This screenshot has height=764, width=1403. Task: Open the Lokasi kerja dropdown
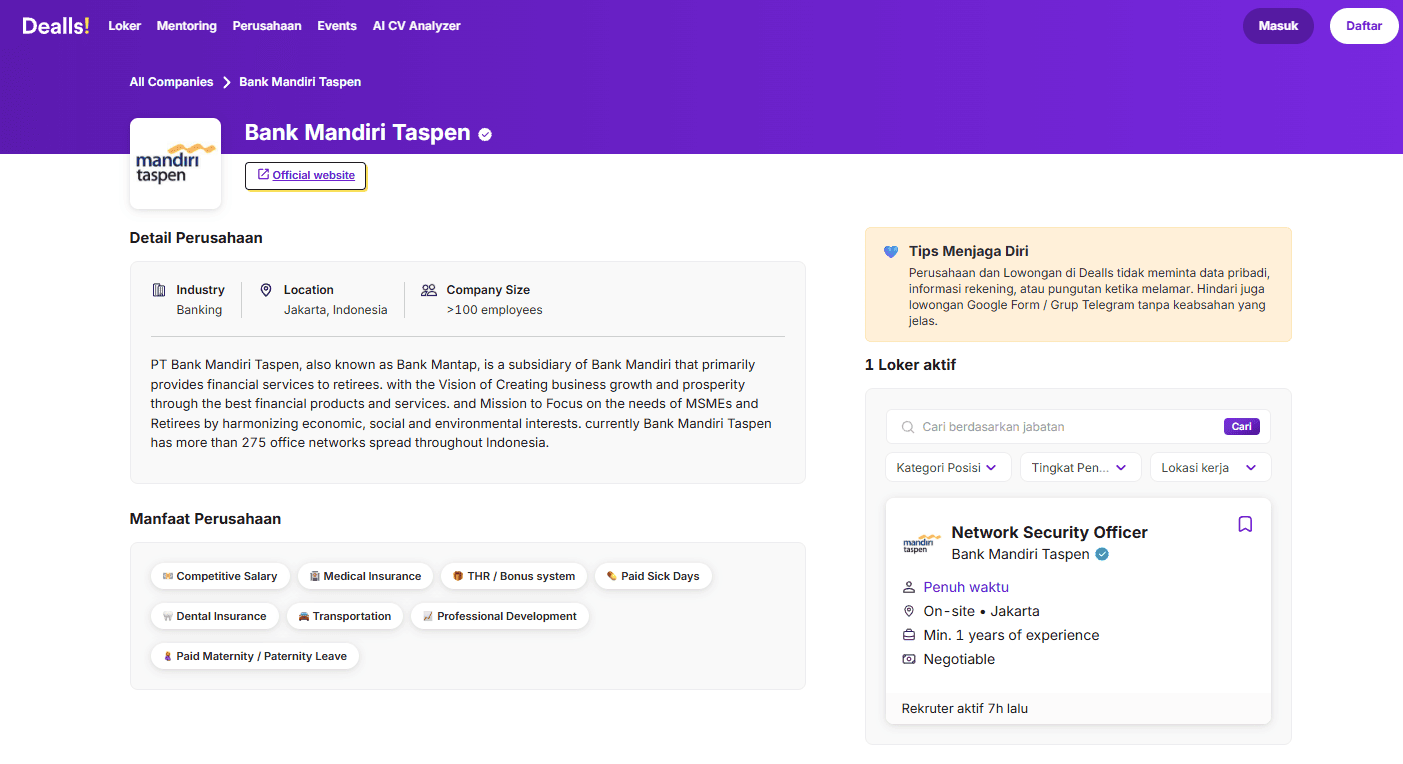pos(1210,467)
